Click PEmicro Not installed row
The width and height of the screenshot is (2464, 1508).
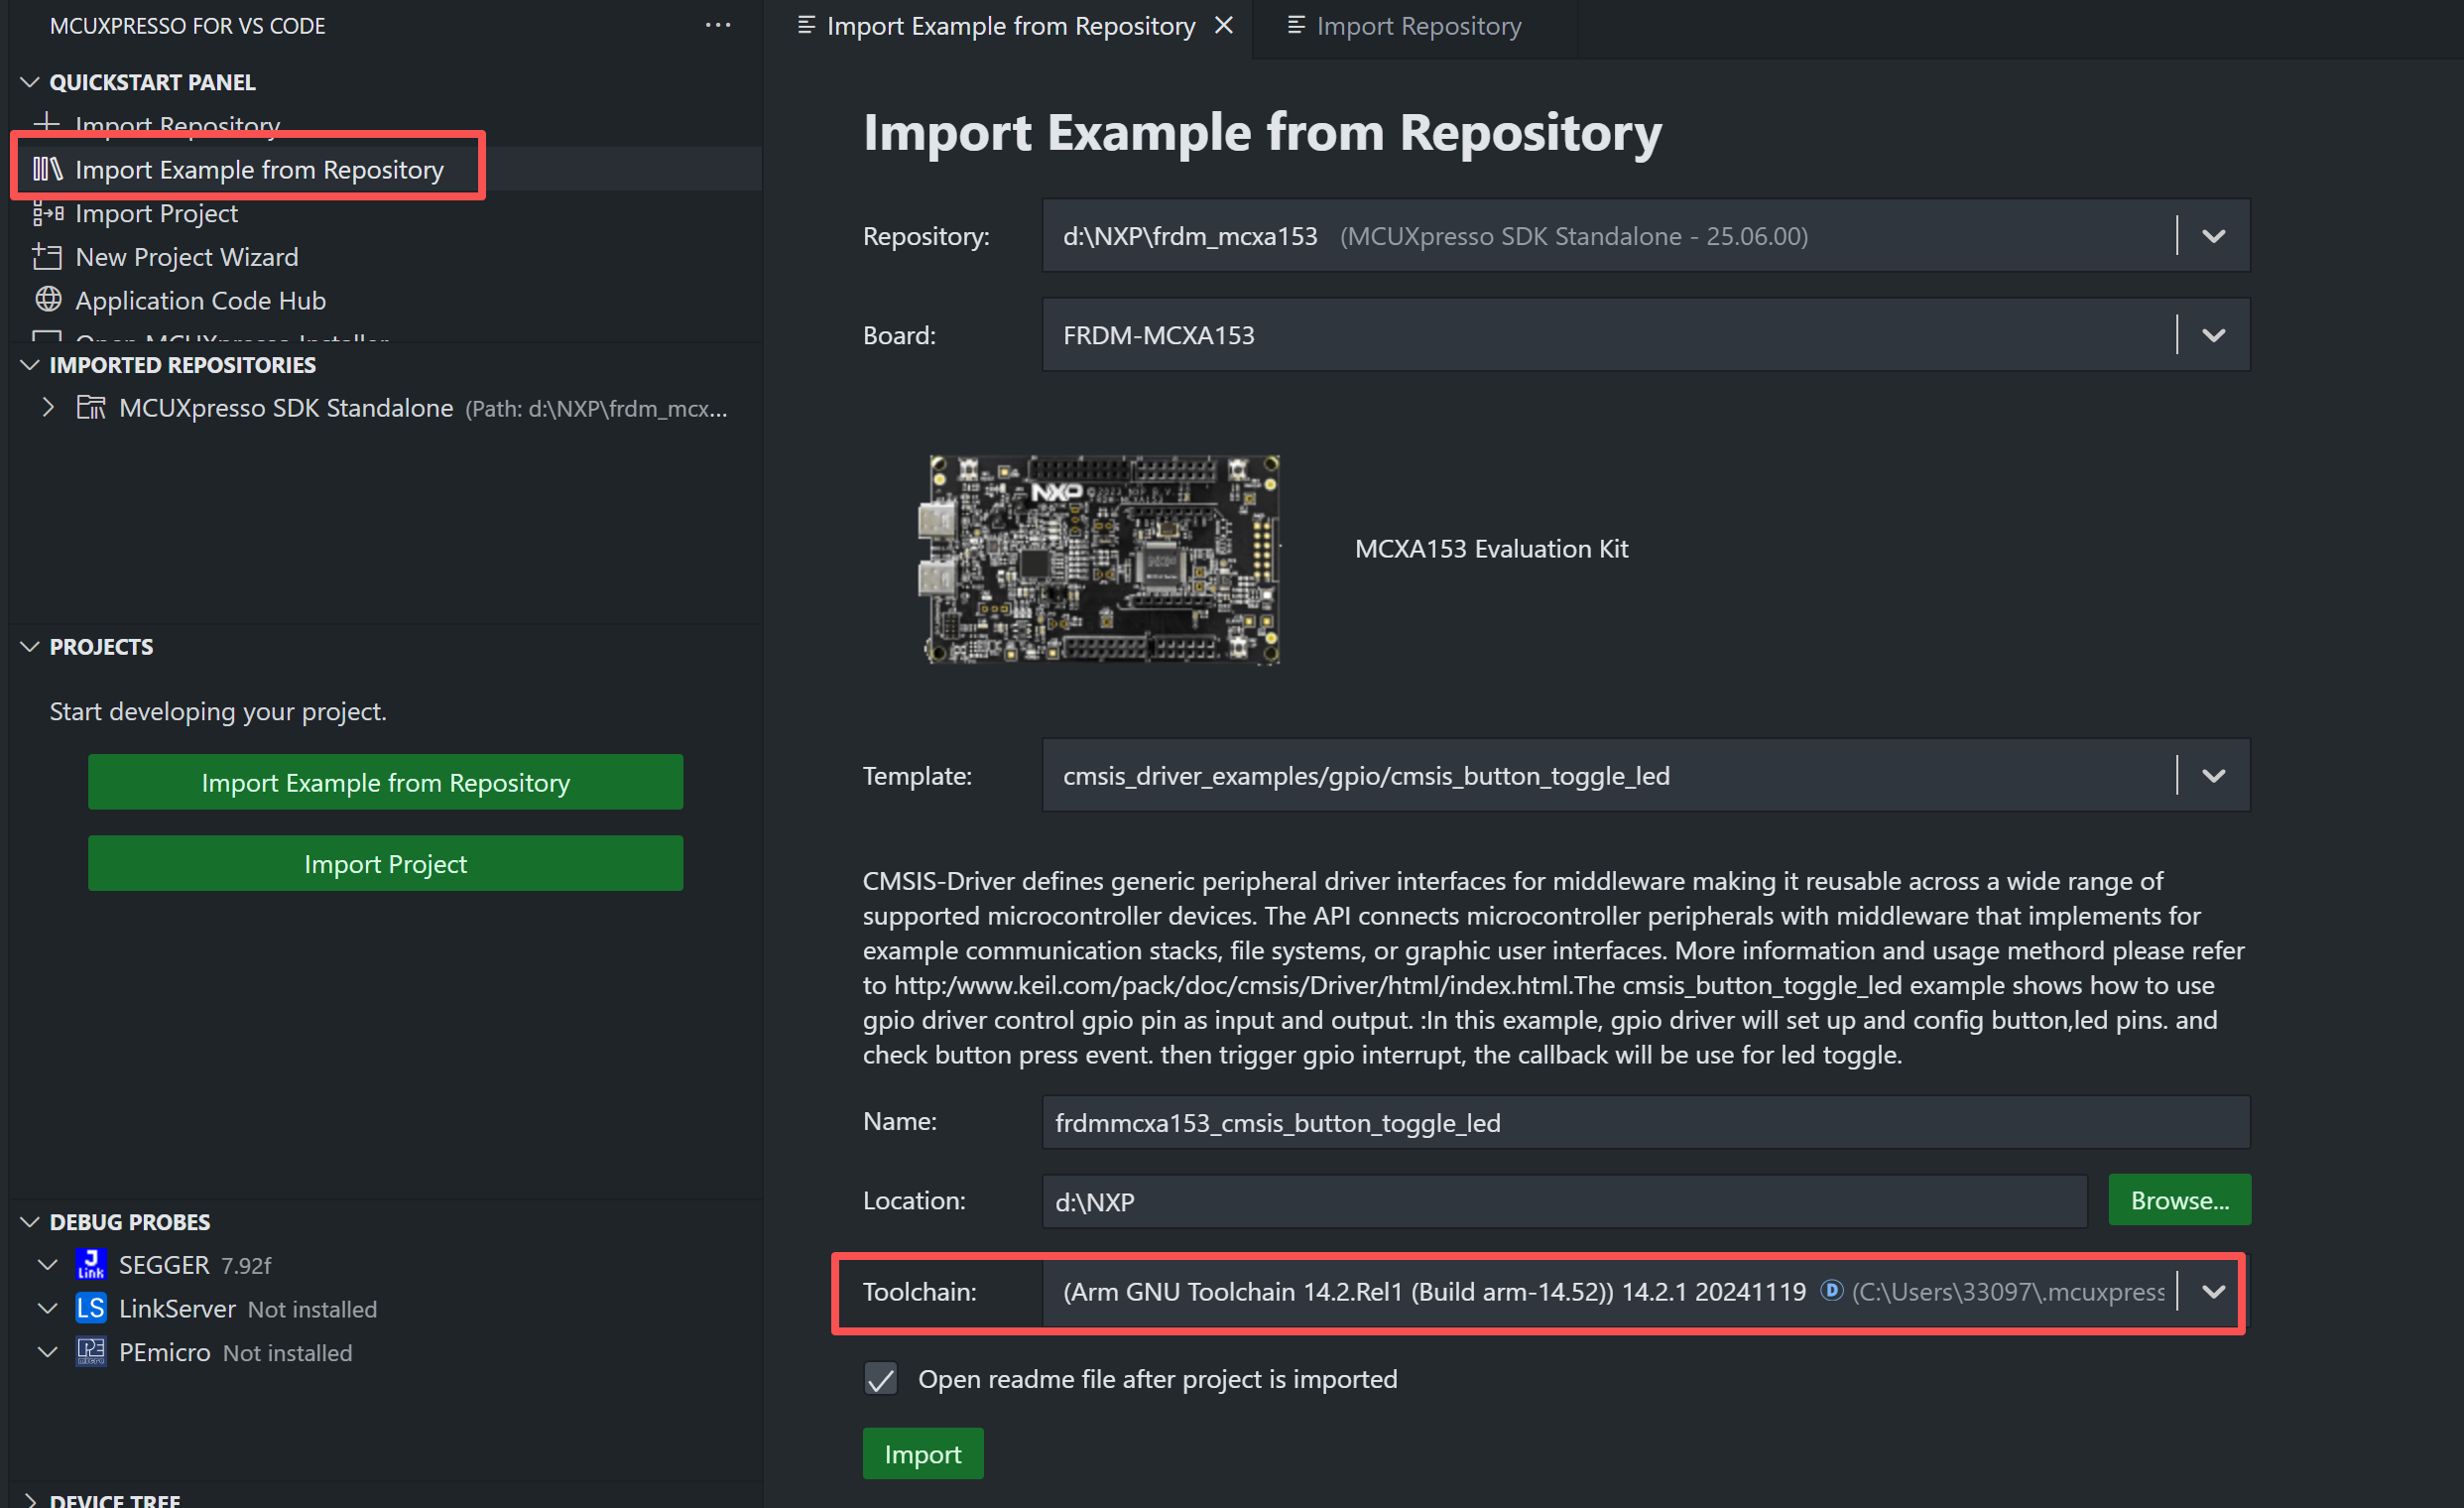(385, 1352)
